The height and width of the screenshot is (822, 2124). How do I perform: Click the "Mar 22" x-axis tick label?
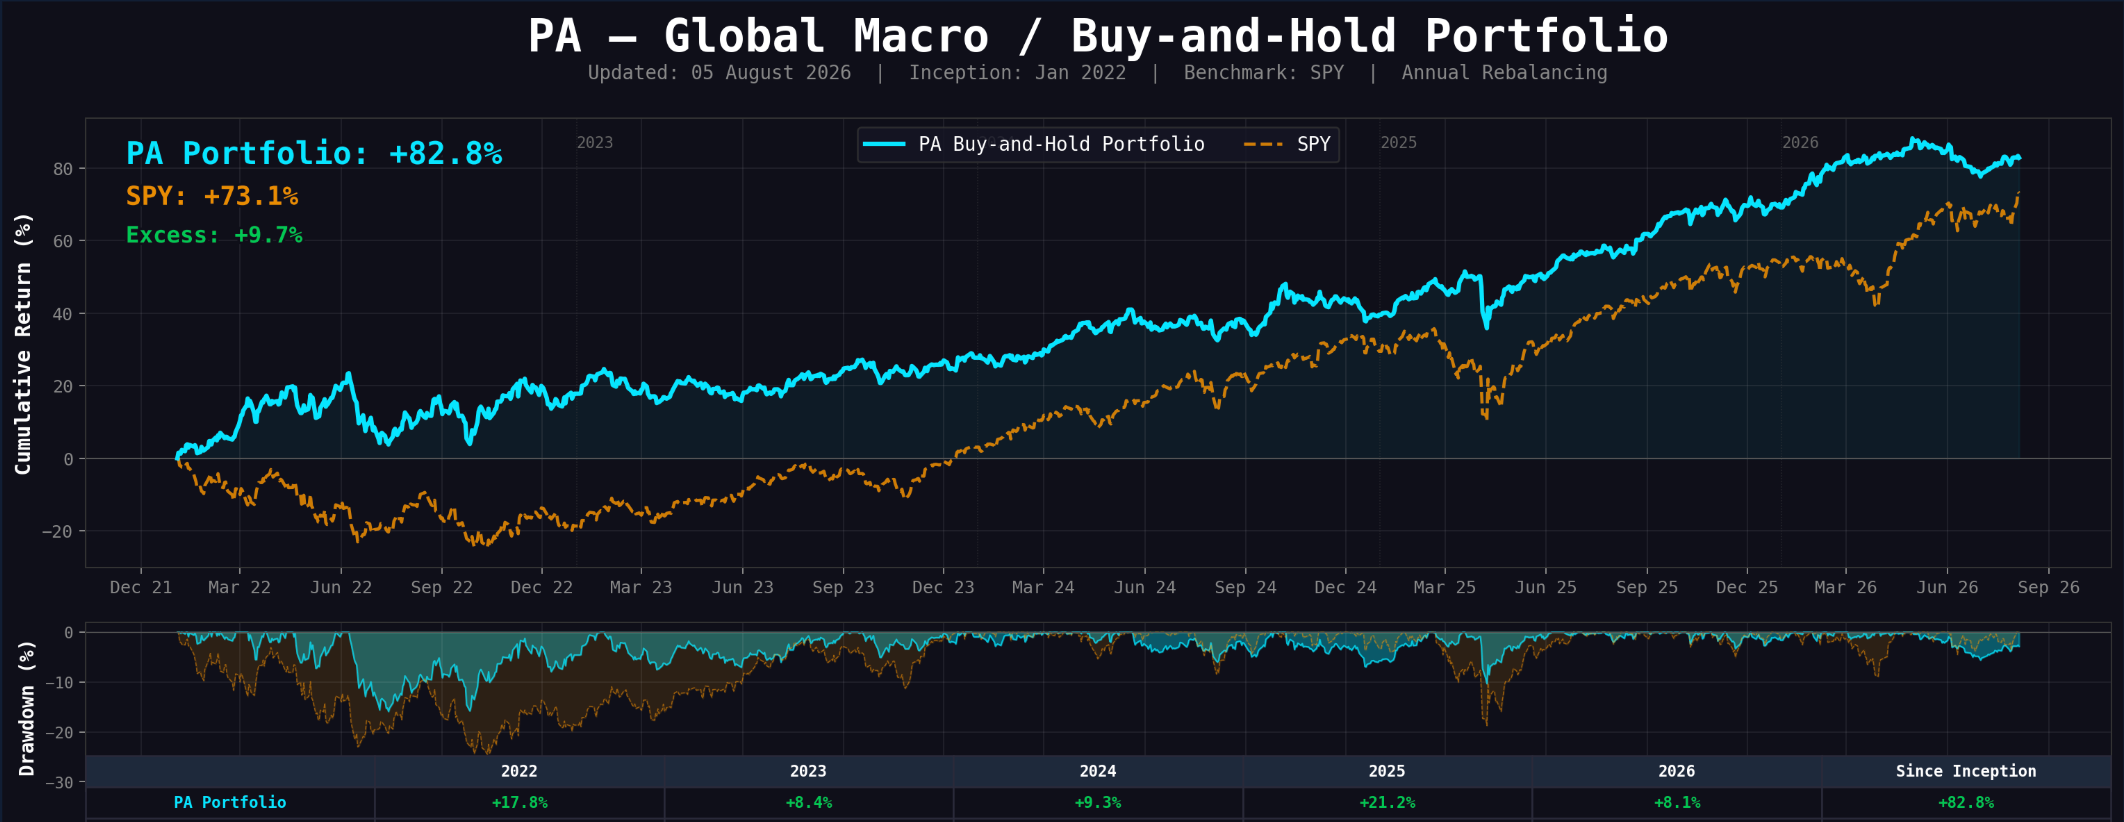[x=239, y=587]
